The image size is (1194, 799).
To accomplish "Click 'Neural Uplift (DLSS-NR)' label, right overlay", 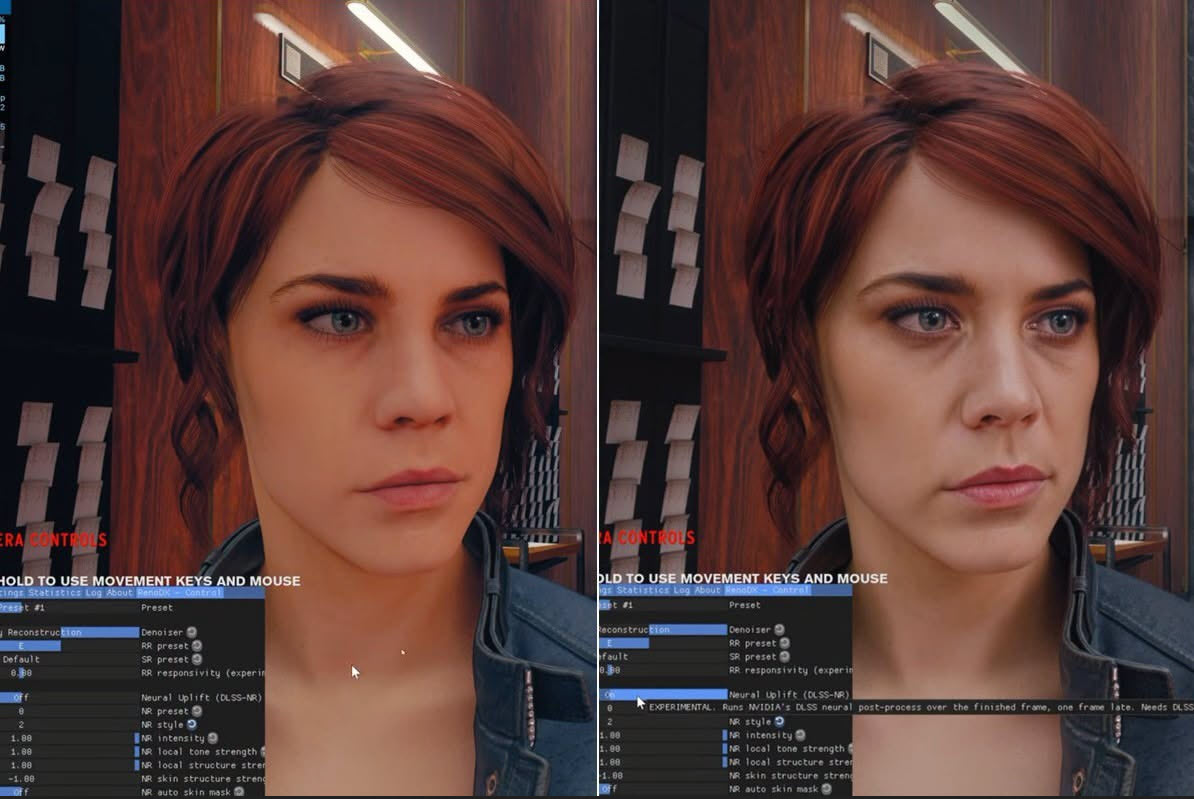I will [789, 695].
